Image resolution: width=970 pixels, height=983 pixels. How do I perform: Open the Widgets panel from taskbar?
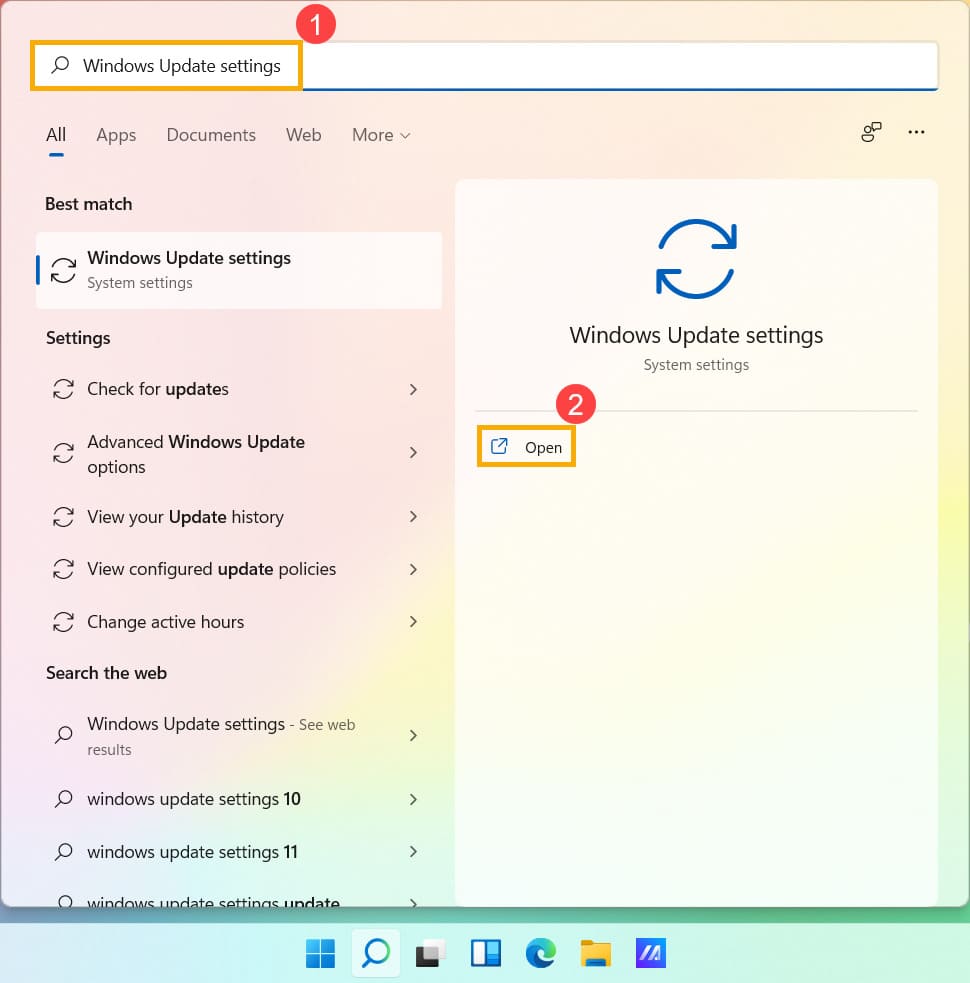(485, 954)
